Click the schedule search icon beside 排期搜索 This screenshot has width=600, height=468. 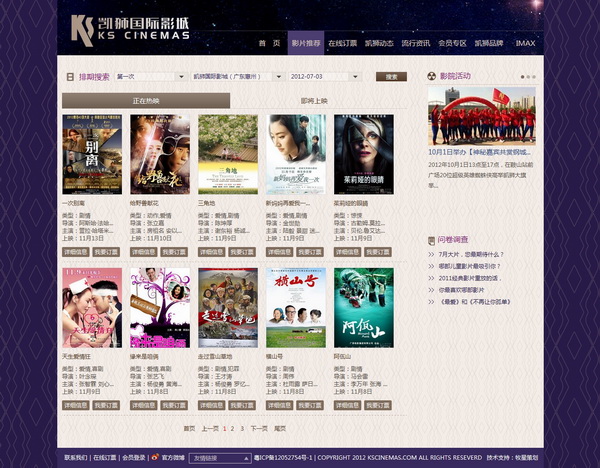(70, 77)
